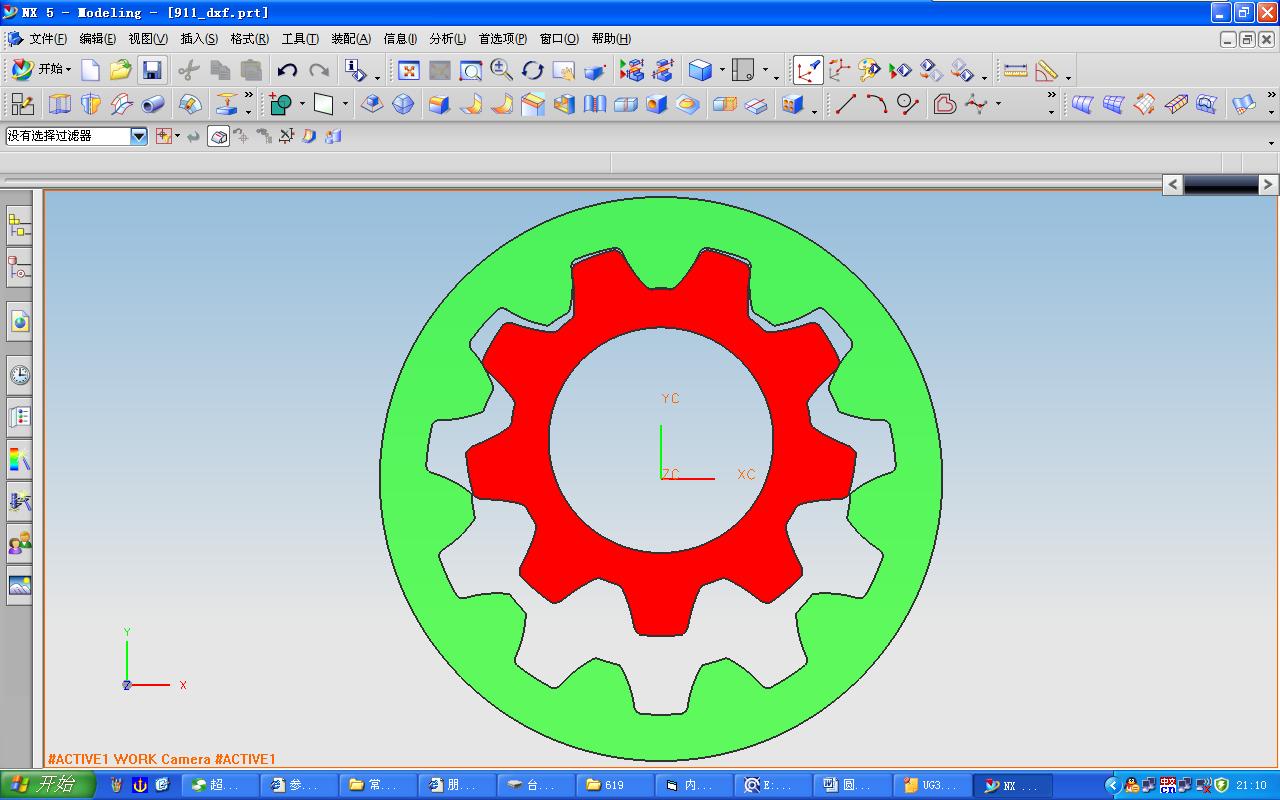1280x800 pixels.
Task: Click the New file icon
Action: coord(91,70)
